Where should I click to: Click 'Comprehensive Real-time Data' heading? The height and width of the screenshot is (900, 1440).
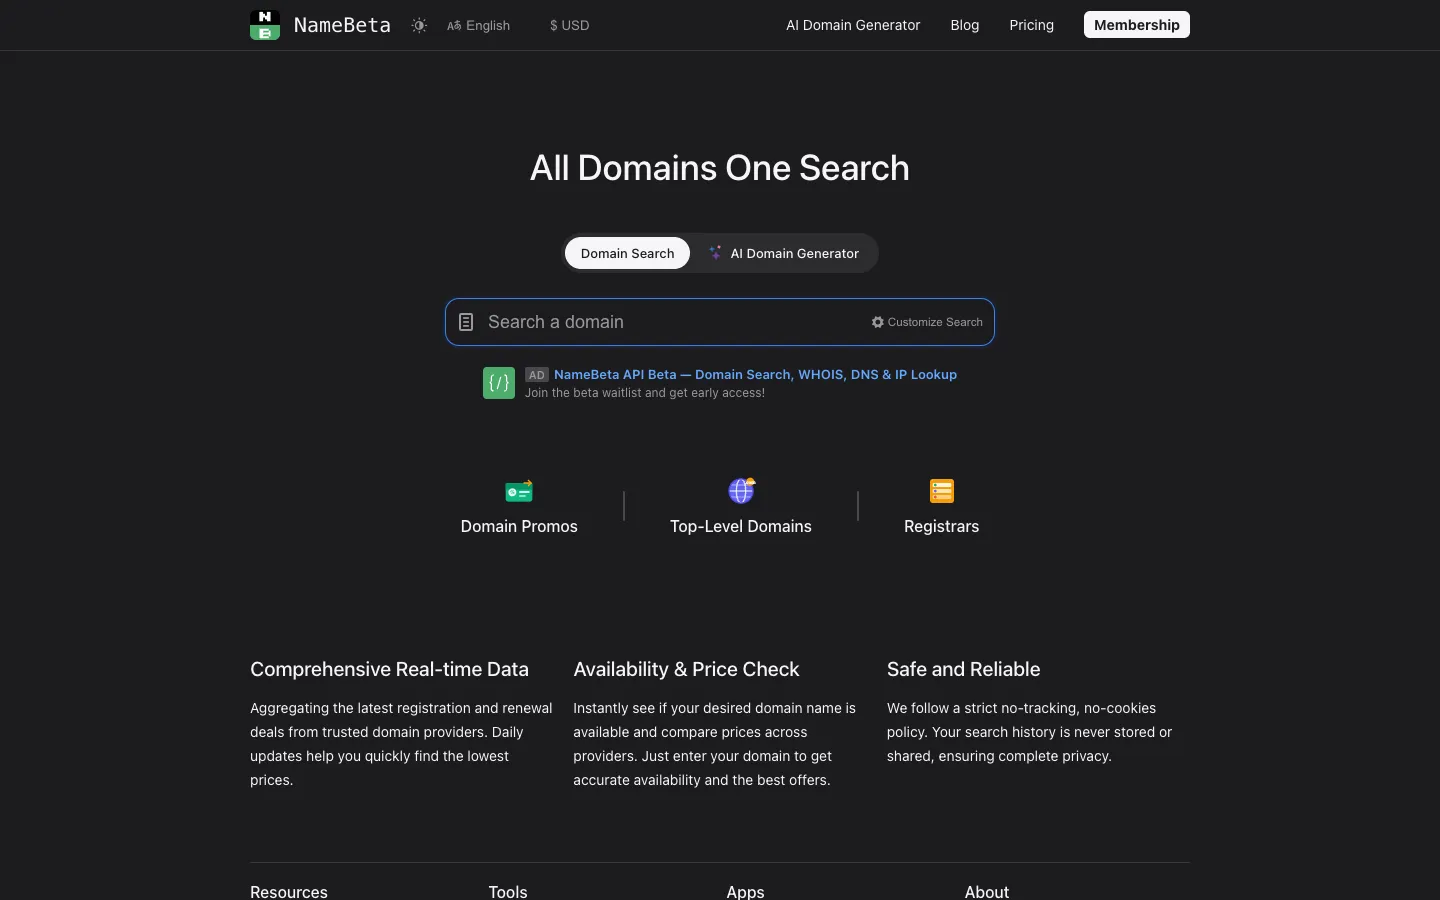389,669
